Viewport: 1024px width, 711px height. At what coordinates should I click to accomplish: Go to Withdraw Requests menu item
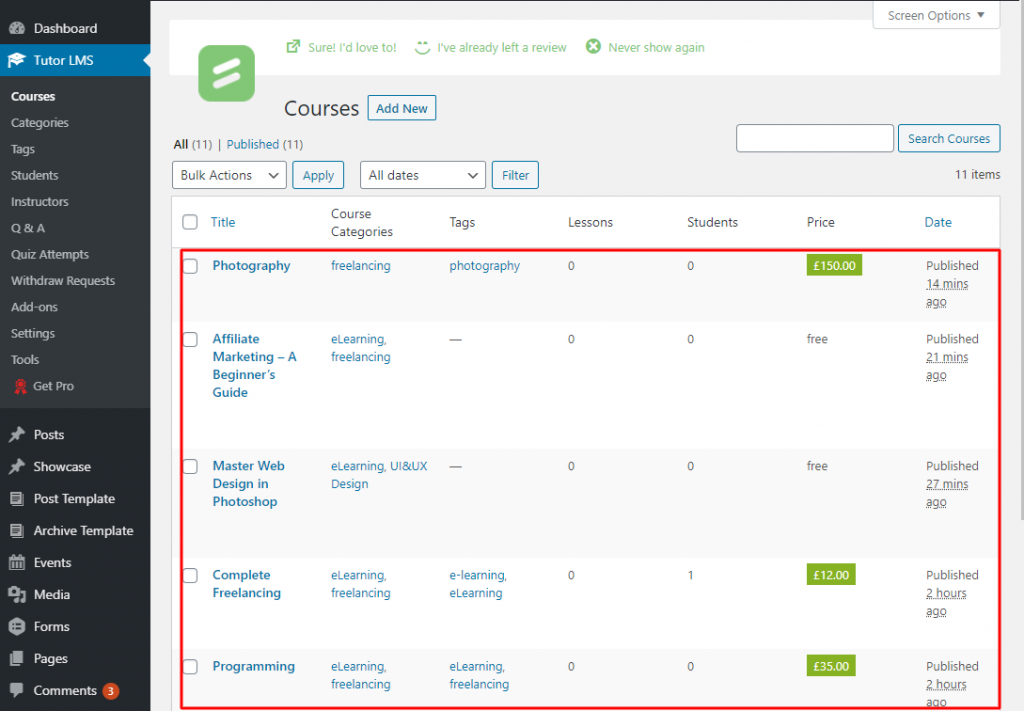(x=63, y=281)
